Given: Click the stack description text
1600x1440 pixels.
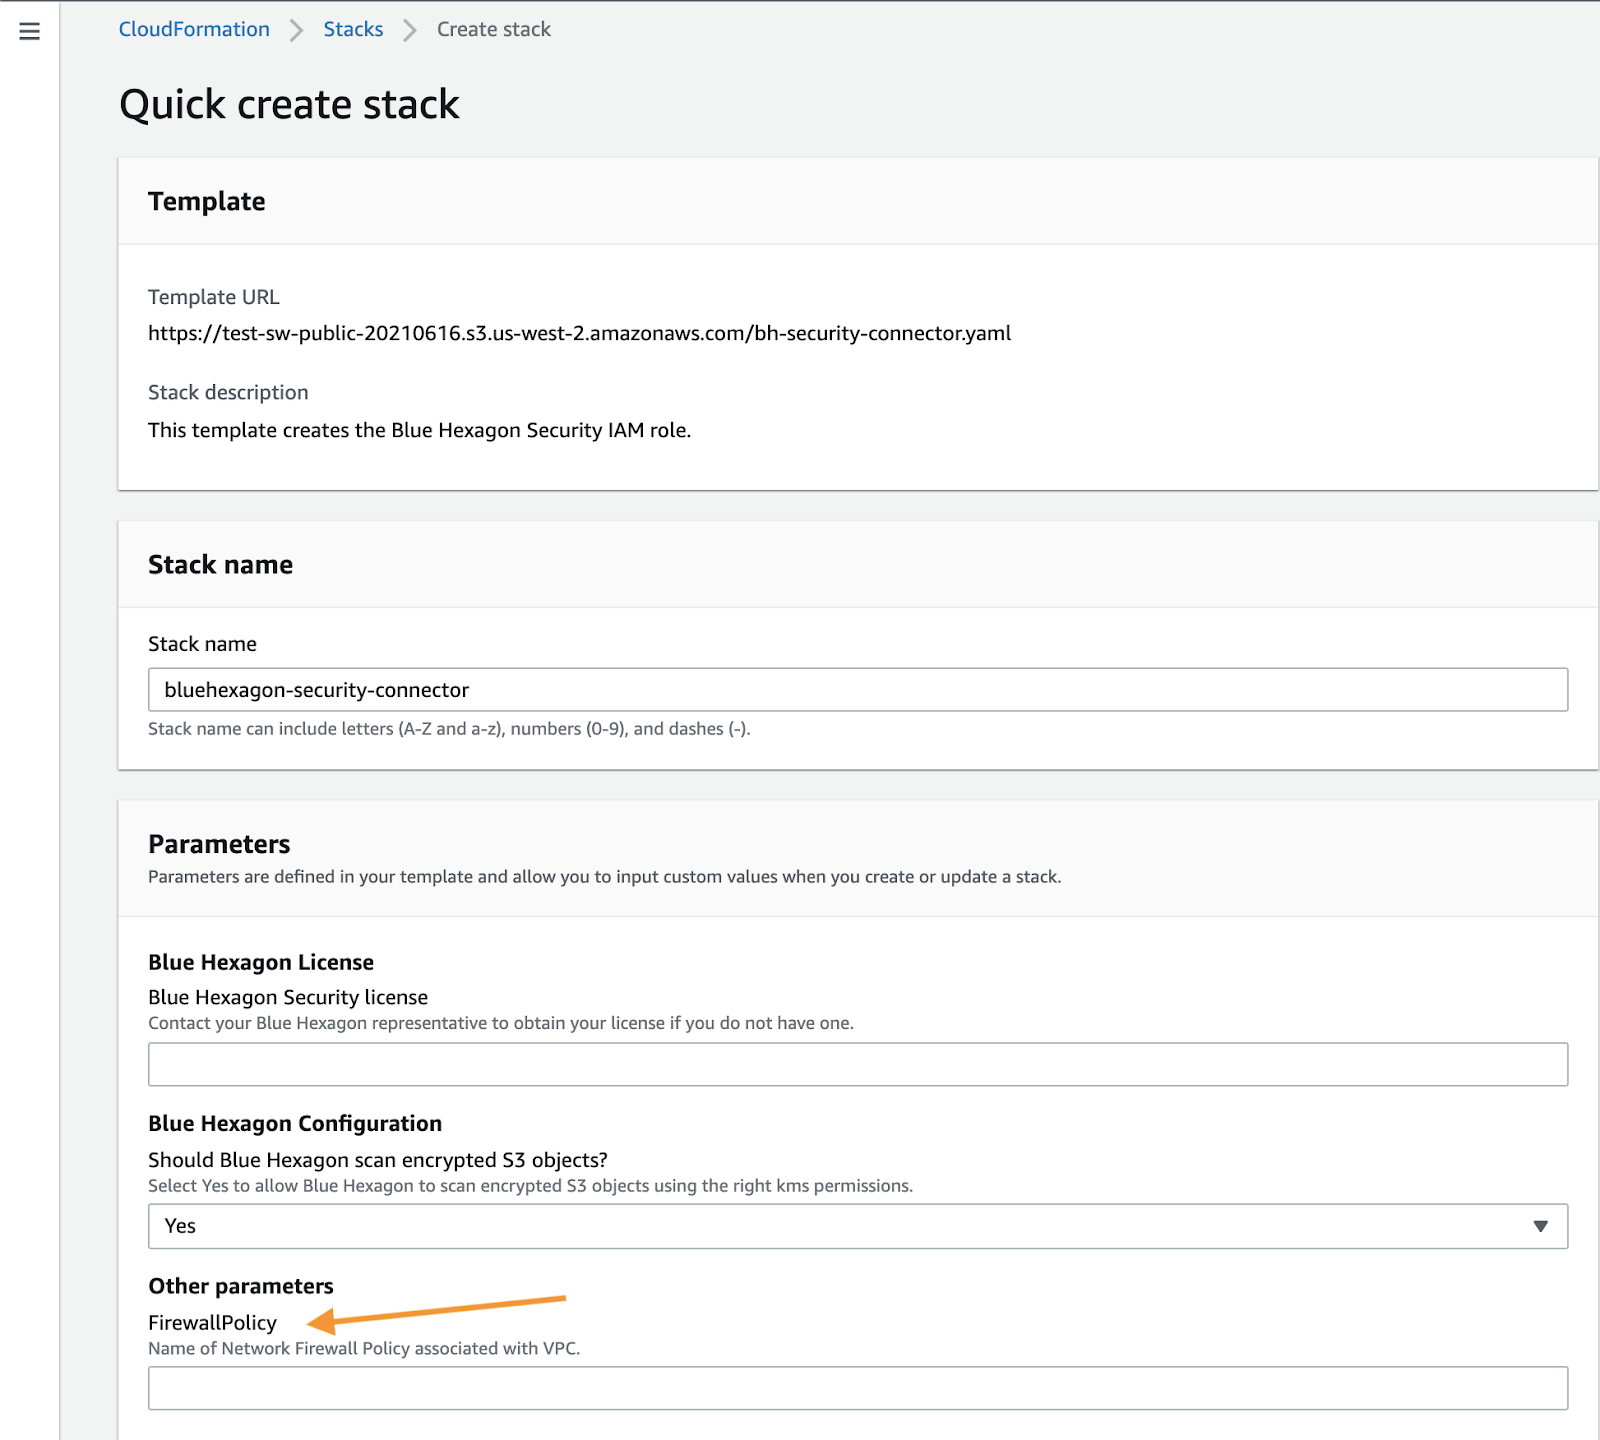Looking at the screenshot, I should (x=419, y=430).
